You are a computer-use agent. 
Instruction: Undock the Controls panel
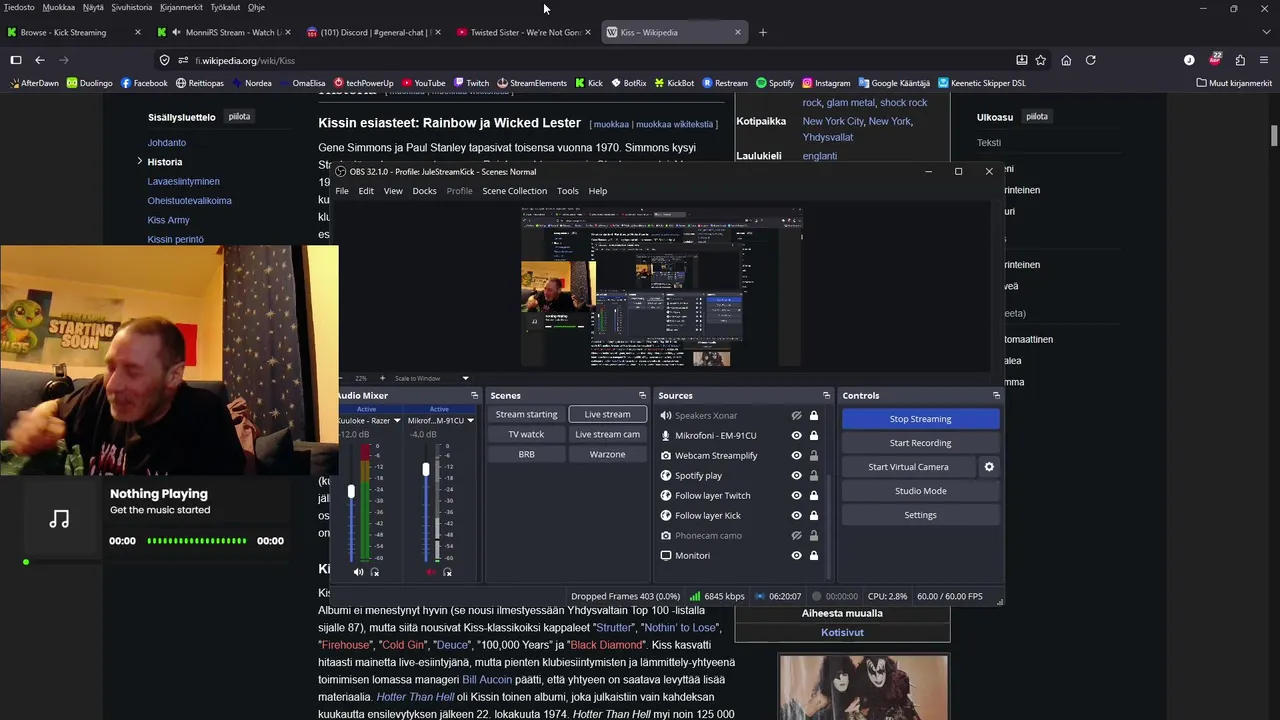click(x=996, y=396)
